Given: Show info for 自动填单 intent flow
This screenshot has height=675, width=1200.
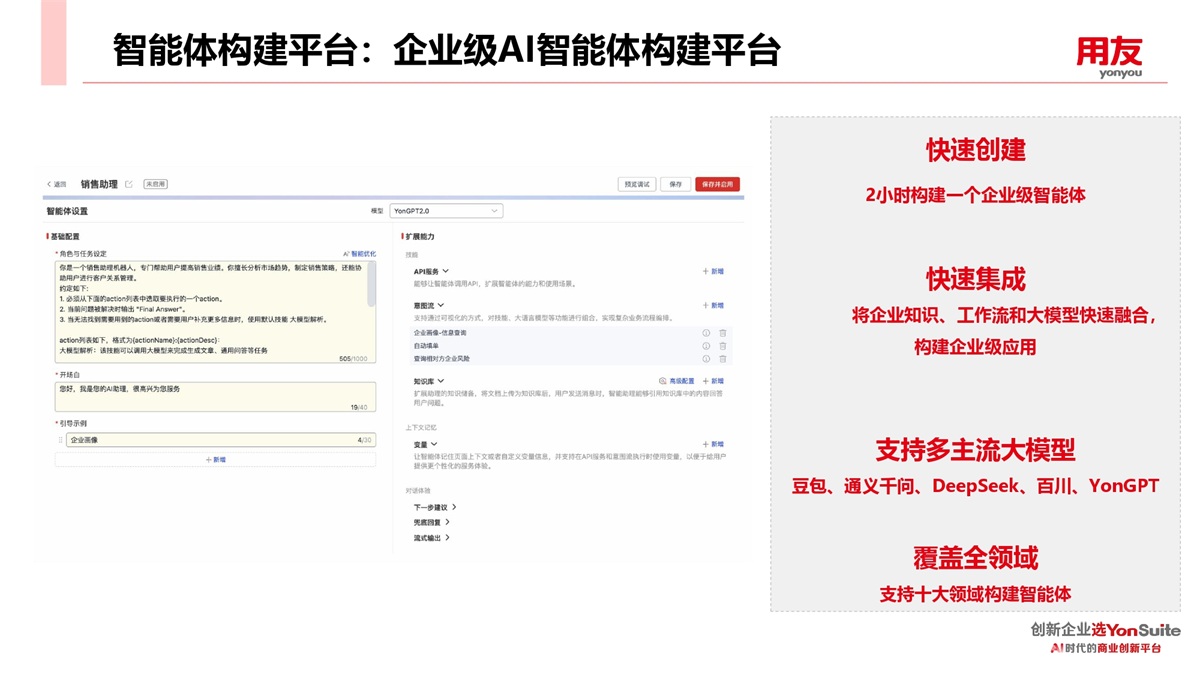Looking at the screenshot, I should tap(706, 346).
